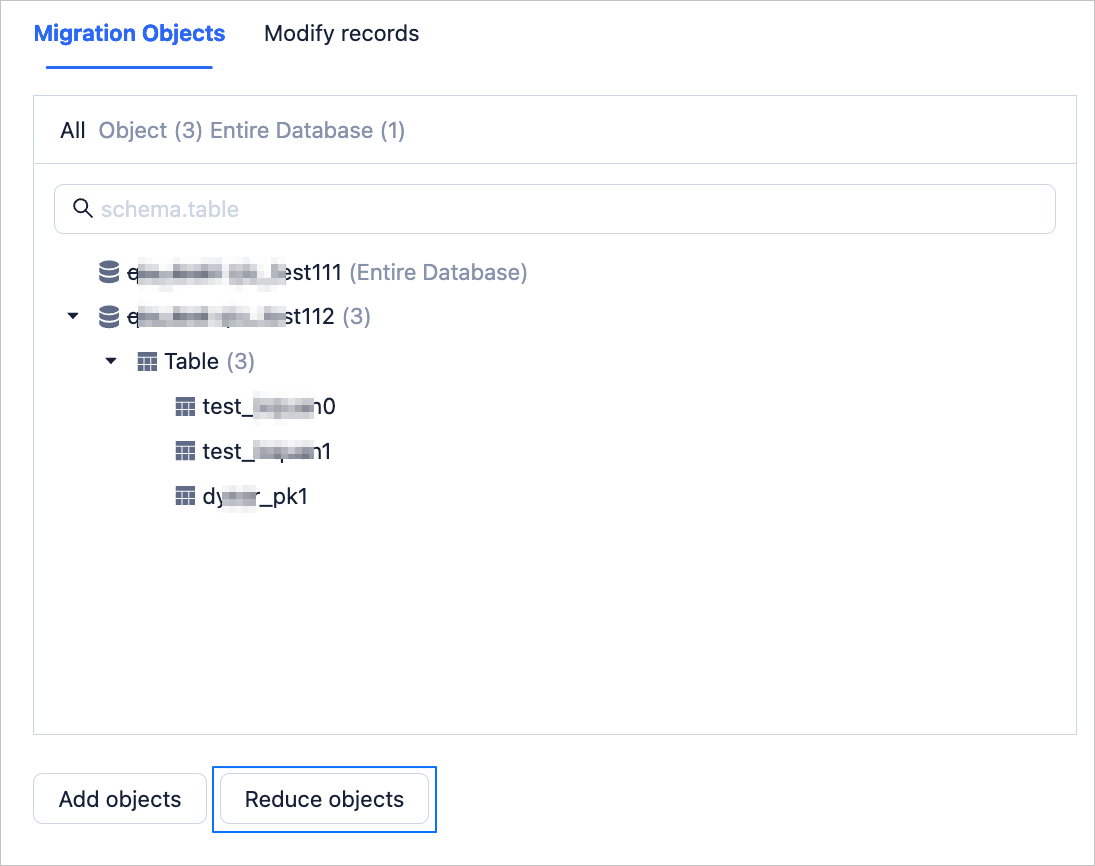Click the table icon of the table ending in 0
Viewport: 1095px width, 866px height.
(x=185, y=407)
